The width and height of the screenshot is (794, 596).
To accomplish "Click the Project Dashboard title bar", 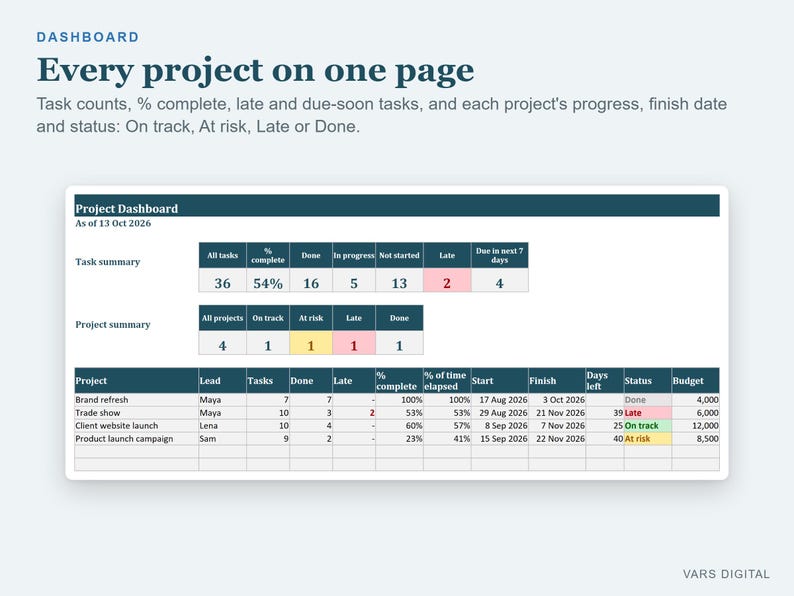I will pos(396,206).
